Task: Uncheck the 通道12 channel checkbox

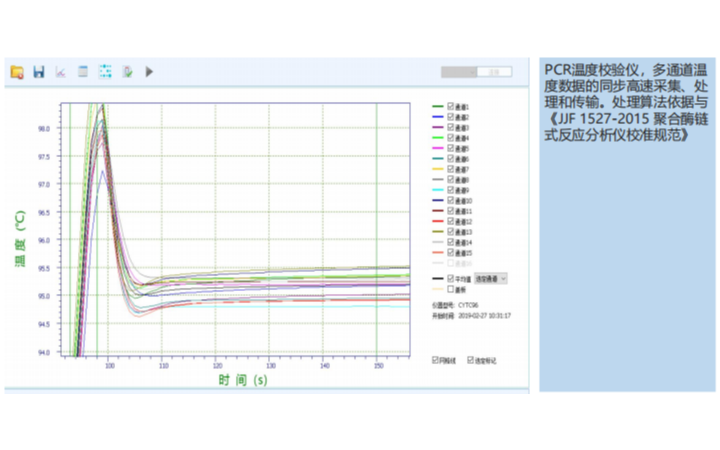Action: pos(450,221)
